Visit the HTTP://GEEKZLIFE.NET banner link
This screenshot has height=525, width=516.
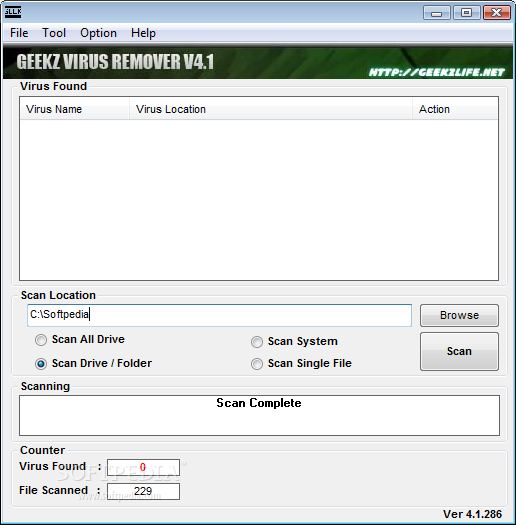(x=436, y=72)
